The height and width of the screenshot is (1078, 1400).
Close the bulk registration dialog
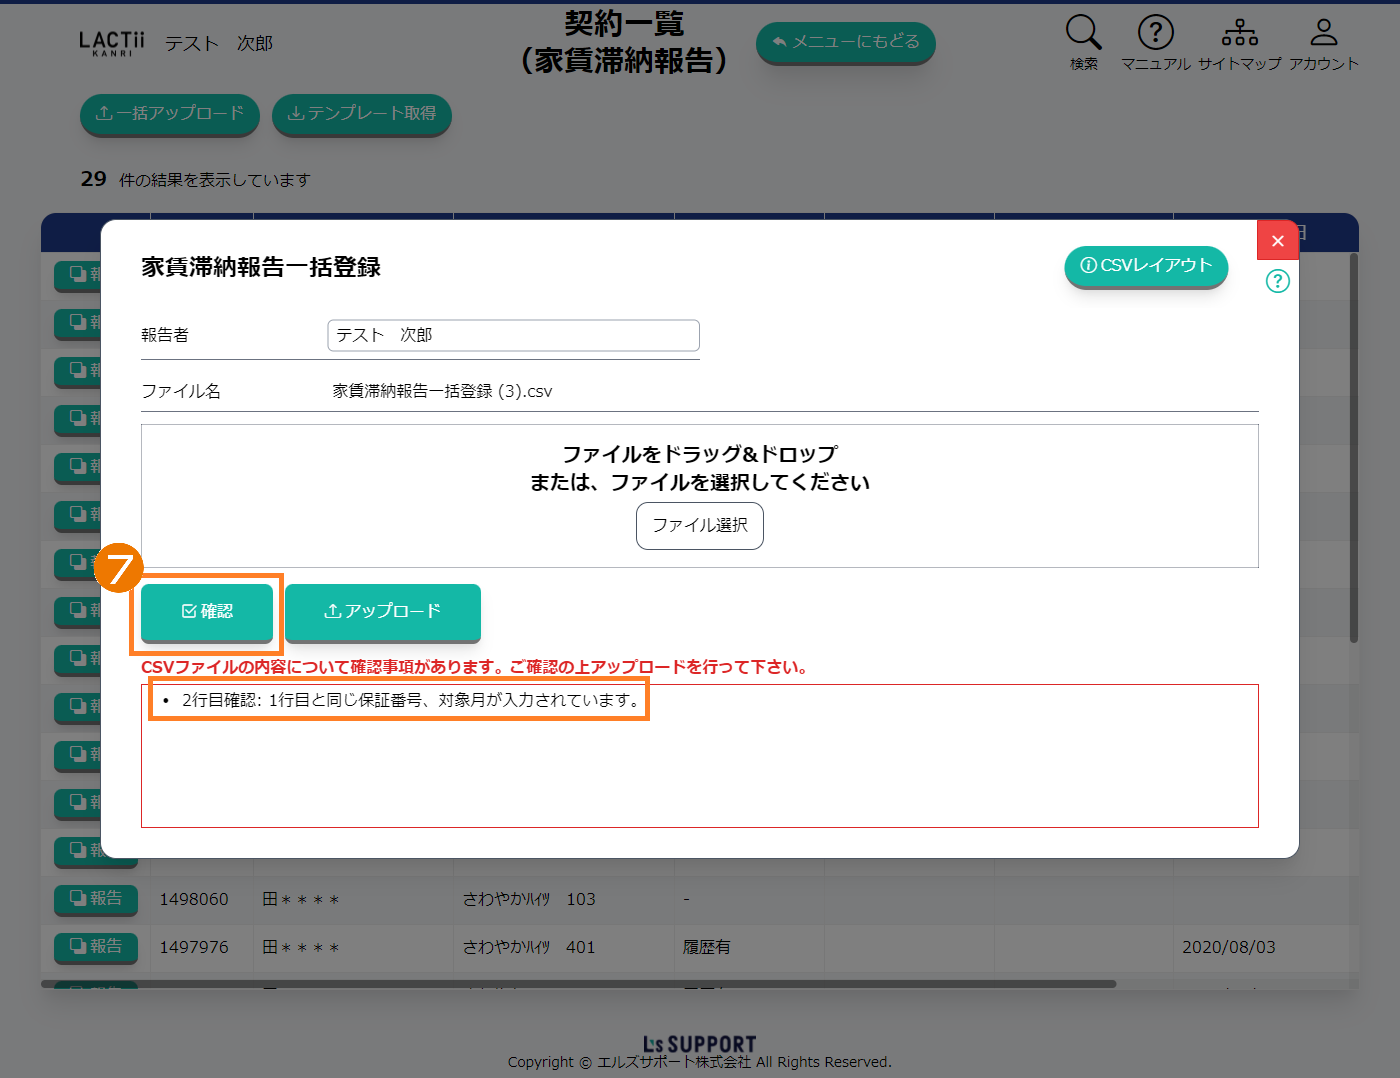[x=1277, y=240]
